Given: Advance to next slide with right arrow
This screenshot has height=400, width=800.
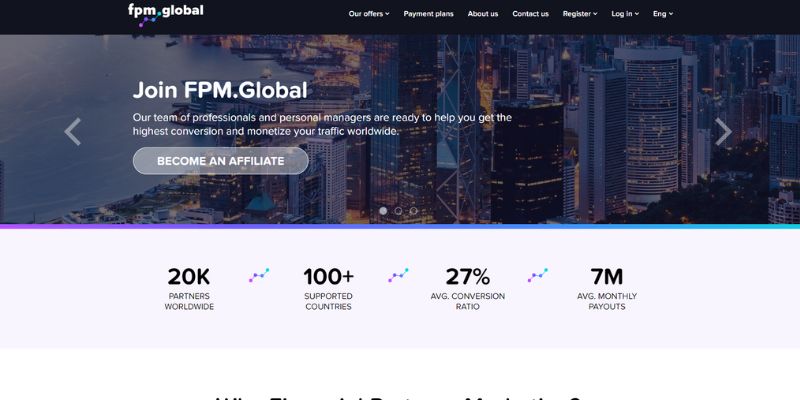Looking at the screenshot, I should point(723,132).
